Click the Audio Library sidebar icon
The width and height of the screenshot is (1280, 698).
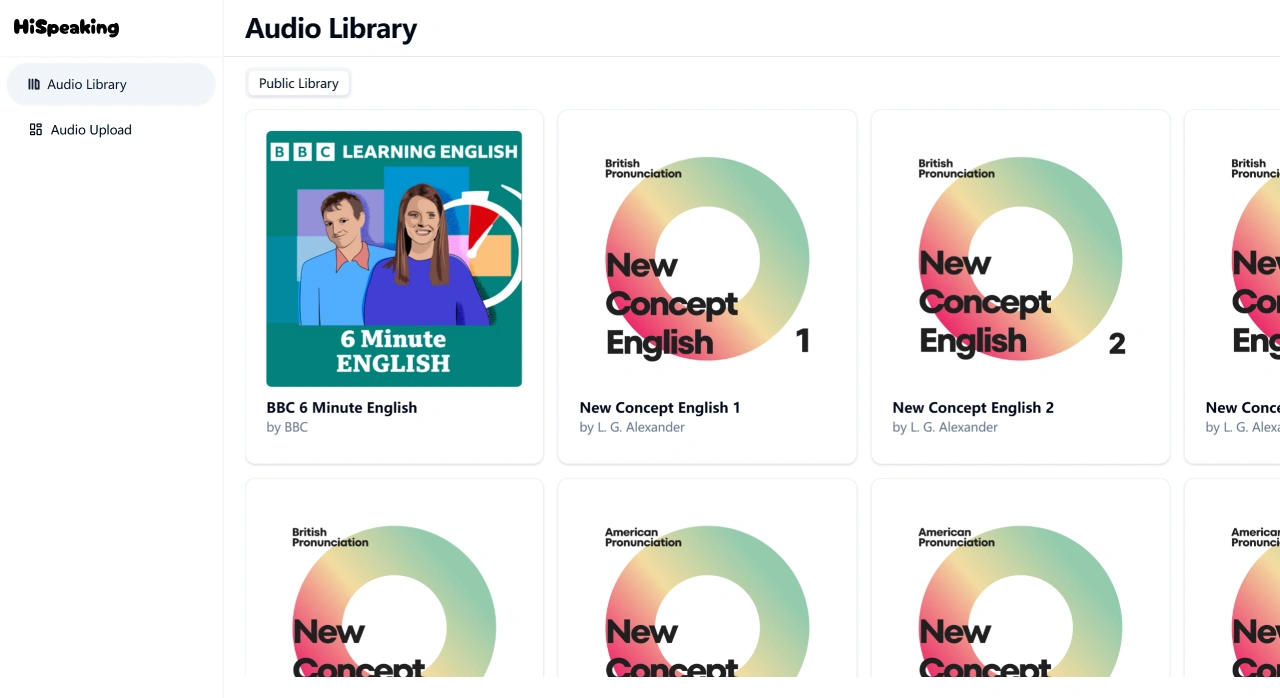pos(34,84)
